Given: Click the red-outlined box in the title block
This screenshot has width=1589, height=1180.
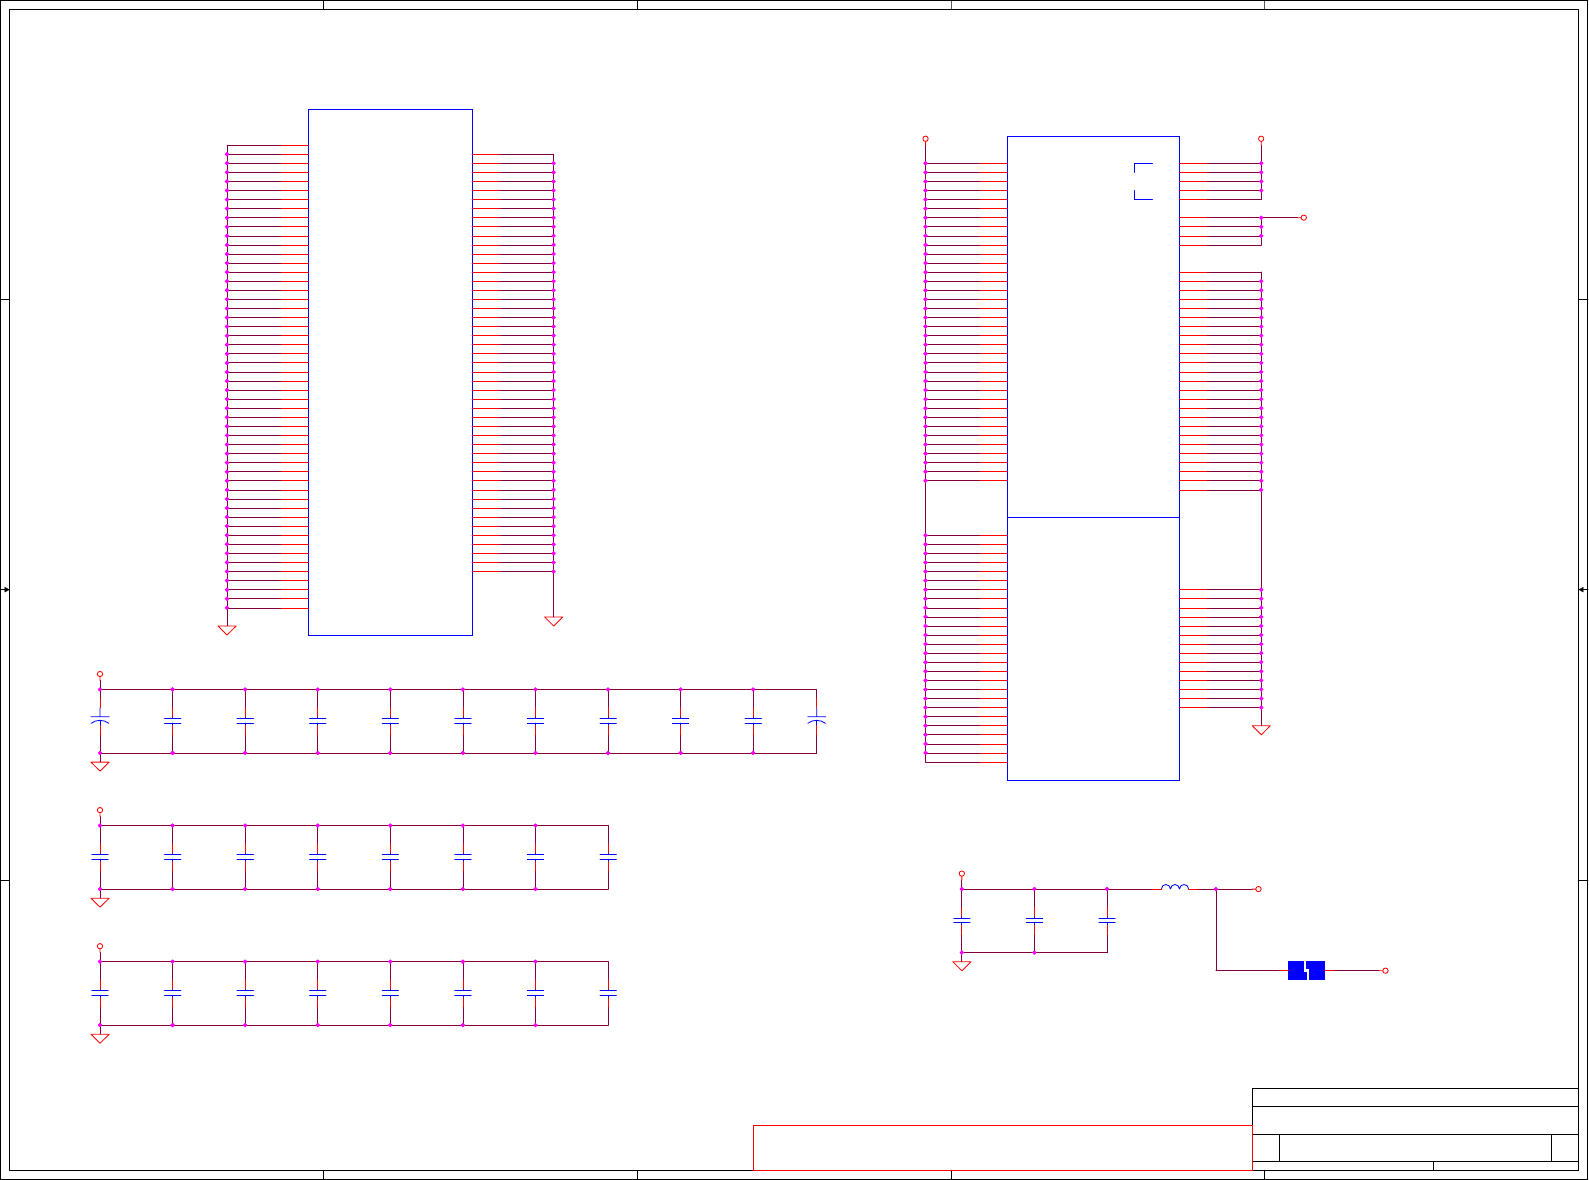Looking at the screenshot, I should point(1002,1147).
